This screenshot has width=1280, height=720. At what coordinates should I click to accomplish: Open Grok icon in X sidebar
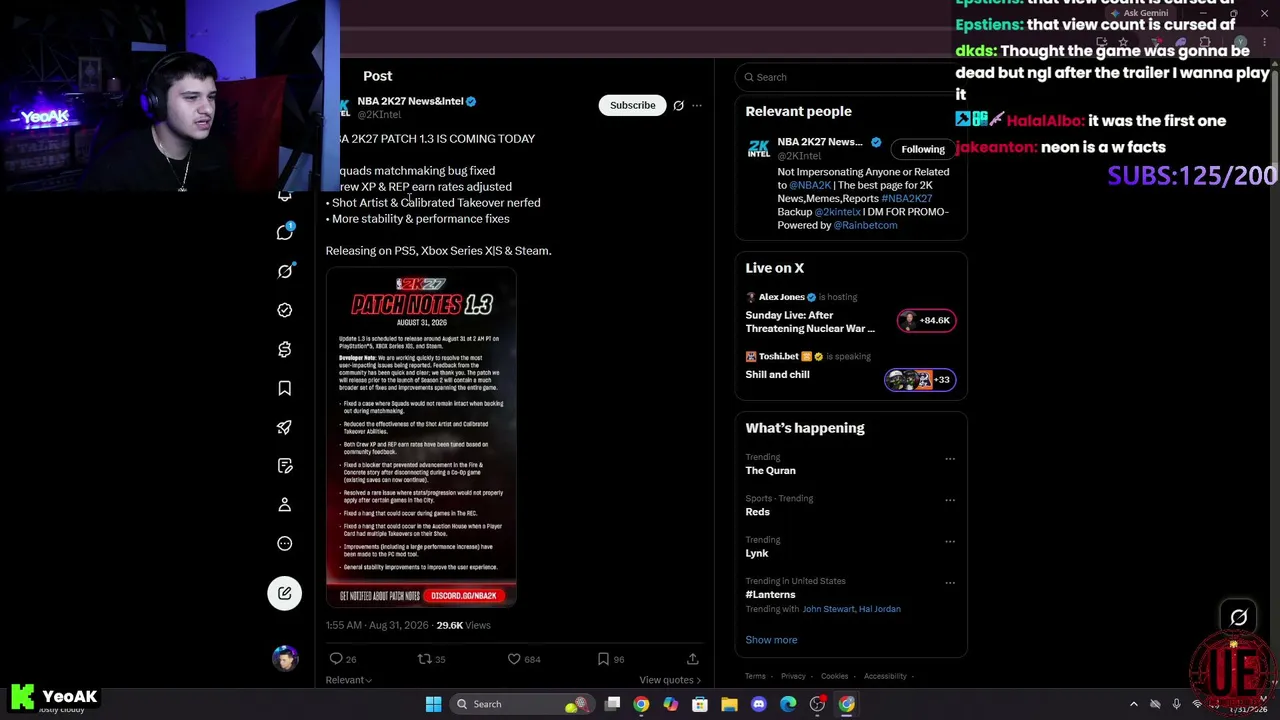(x=285, y=271)
